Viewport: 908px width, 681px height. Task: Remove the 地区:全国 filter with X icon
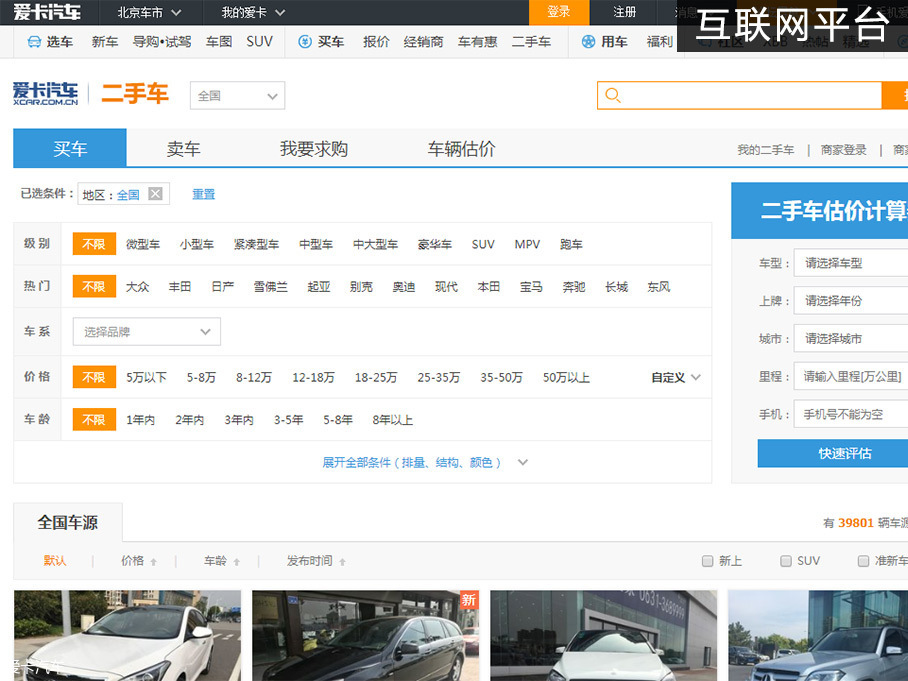coord(155,194)
